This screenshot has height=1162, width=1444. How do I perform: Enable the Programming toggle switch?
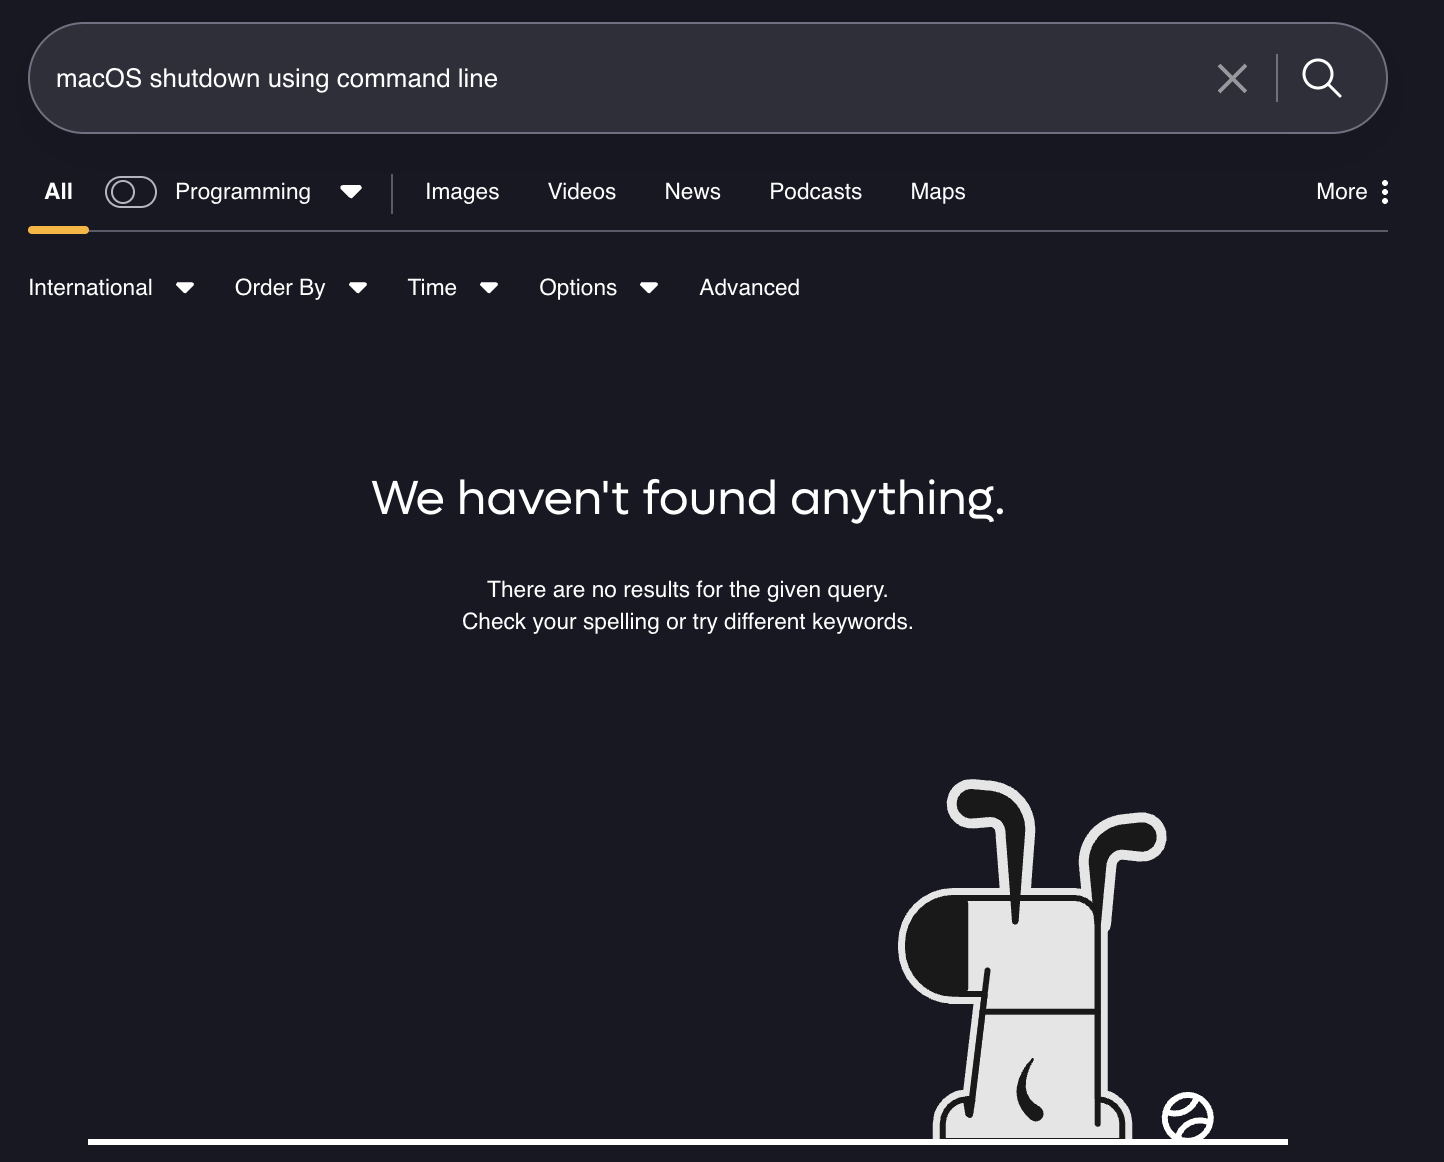click(131, 192)
